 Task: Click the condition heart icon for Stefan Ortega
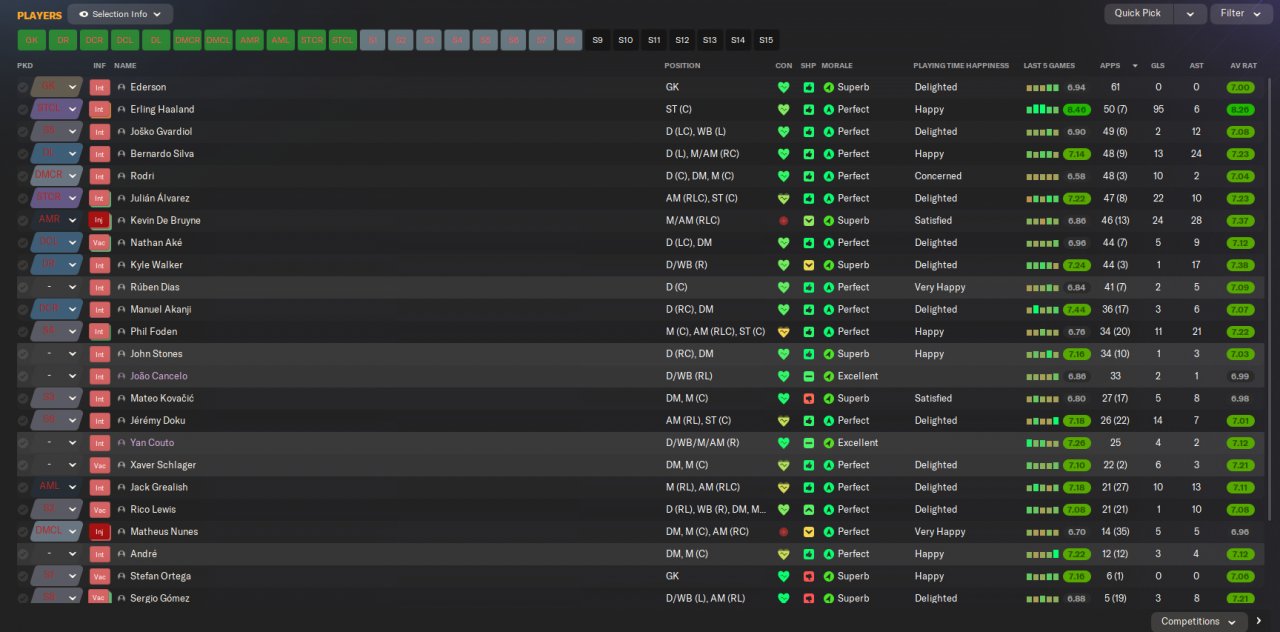[783, 576]
